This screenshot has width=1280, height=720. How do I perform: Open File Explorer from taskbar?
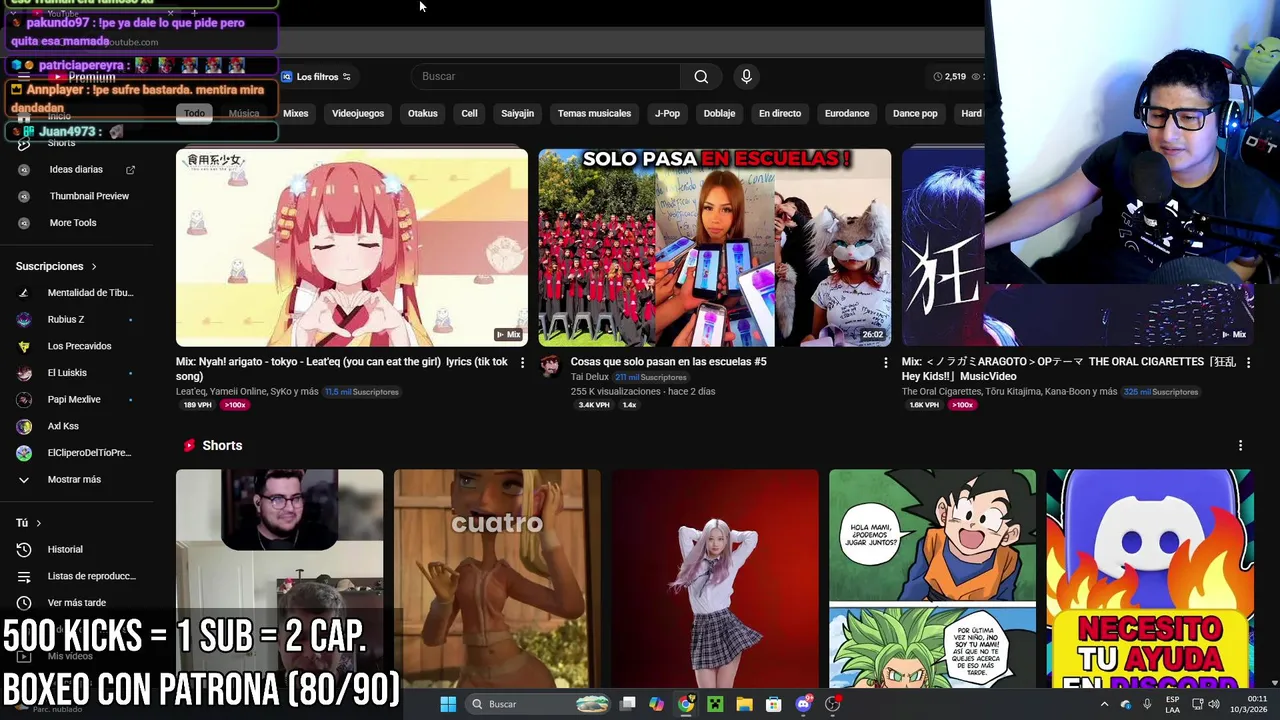click(744, 704)
